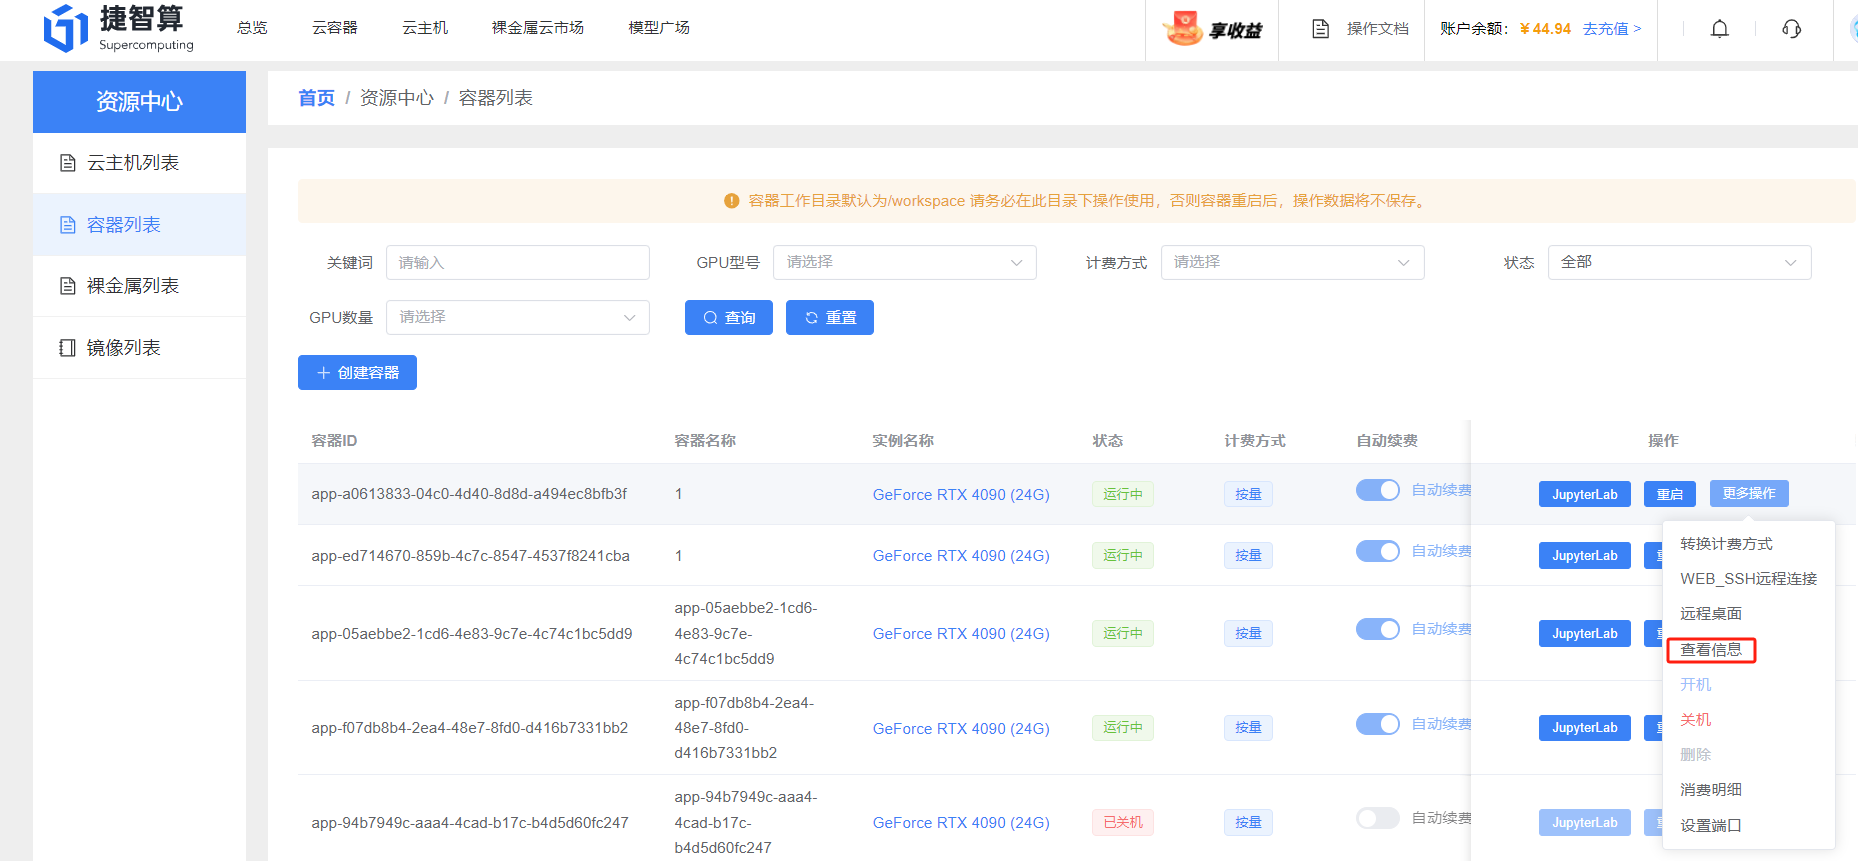The width and height of the screenshot is (1858, 861).
Task: Open JupyterLab for app-05aebbe2 container
Action: tap(1585, 633)
